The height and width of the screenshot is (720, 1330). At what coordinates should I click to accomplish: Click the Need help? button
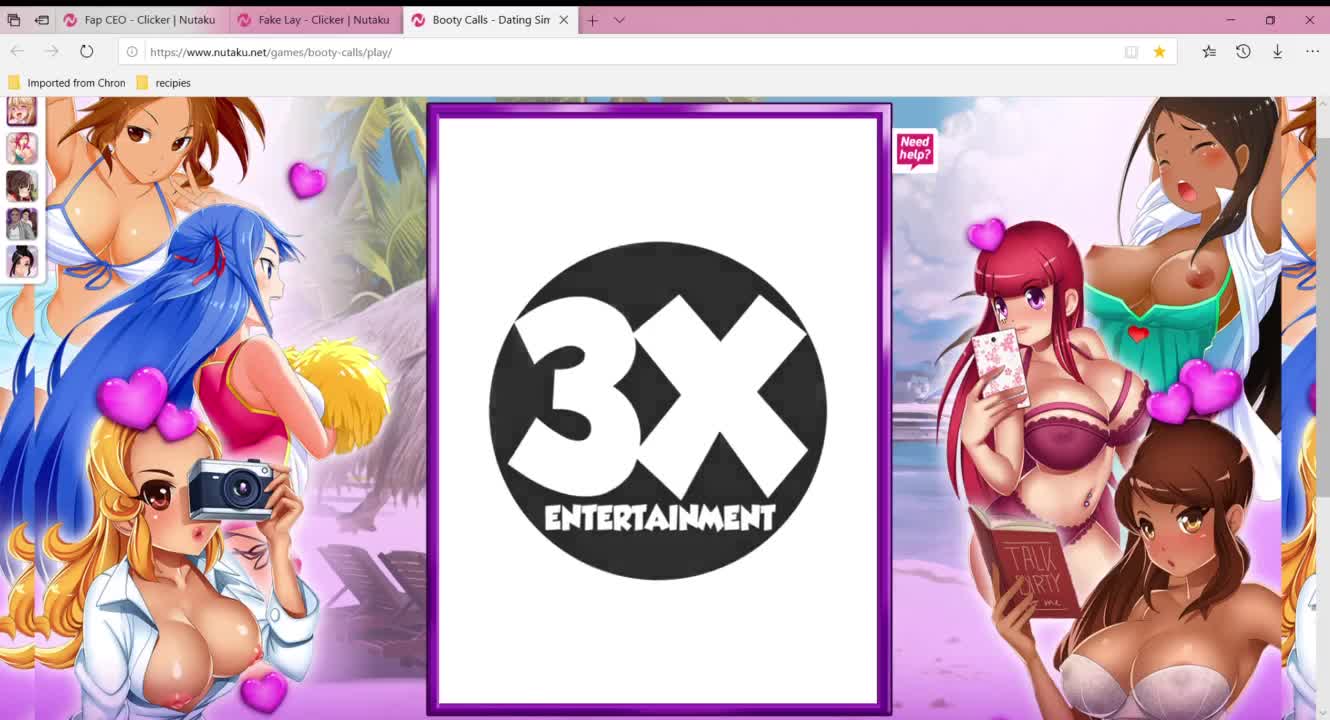tap(915, 150)
